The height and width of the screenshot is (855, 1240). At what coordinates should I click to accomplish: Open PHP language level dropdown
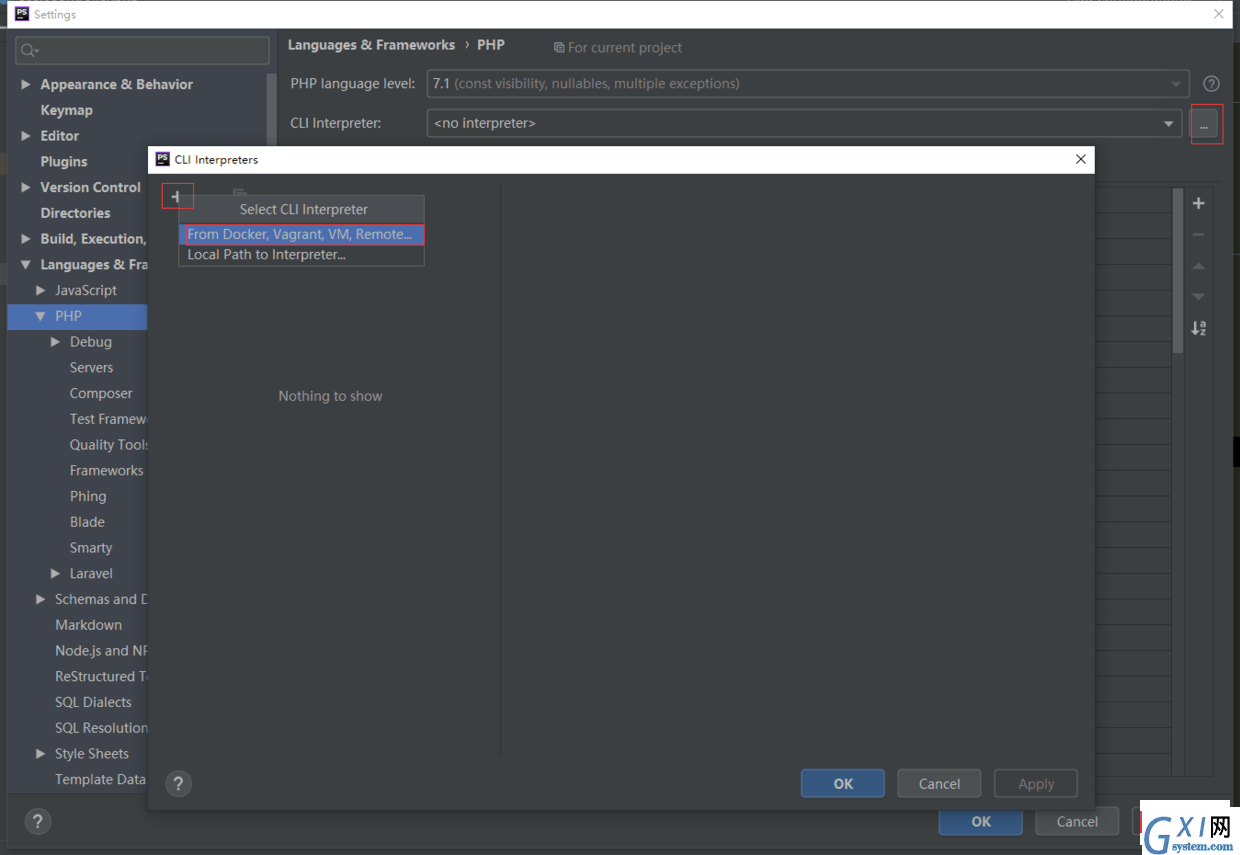tap(808, 84)
